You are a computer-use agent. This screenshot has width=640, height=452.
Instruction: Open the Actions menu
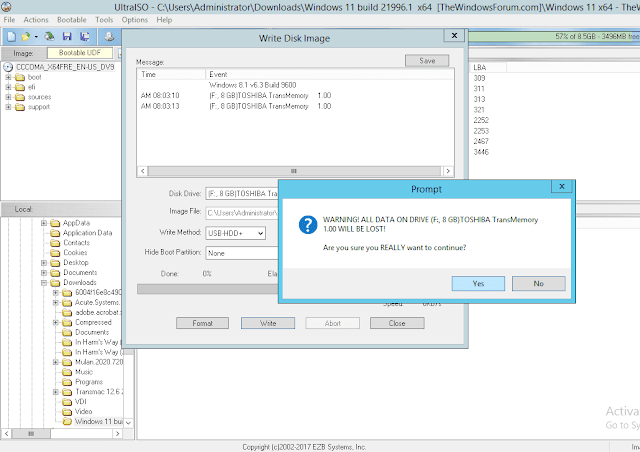tap(36, 20)
